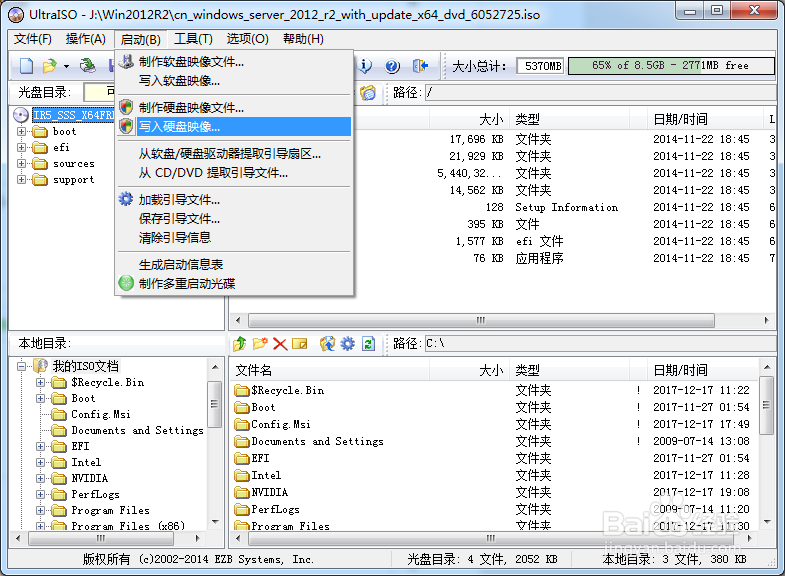Click the gear icon next to 加载引导文件

pyautogui.click(x=126, y=199)
